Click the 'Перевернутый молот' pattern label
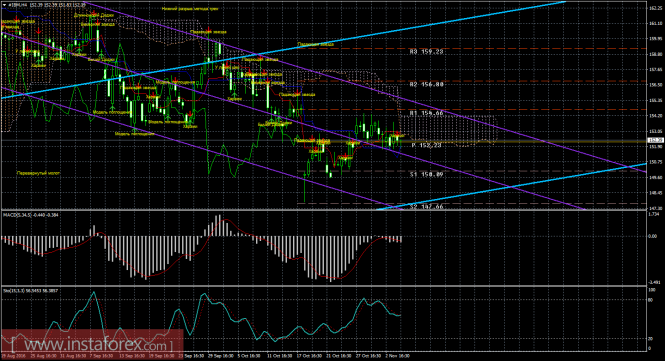The height and width of the screenshot is (361, 665). pyautogui.click(x=38, y=173)
